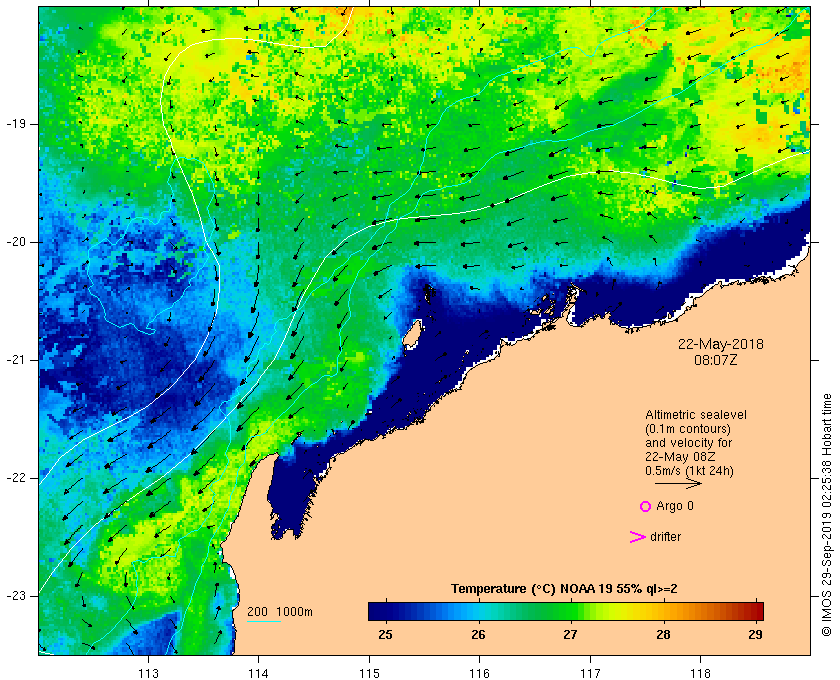Viewport: 840px width, 680px height.
Task: Click the 116 longitude axis label
Action: point(479,673)
